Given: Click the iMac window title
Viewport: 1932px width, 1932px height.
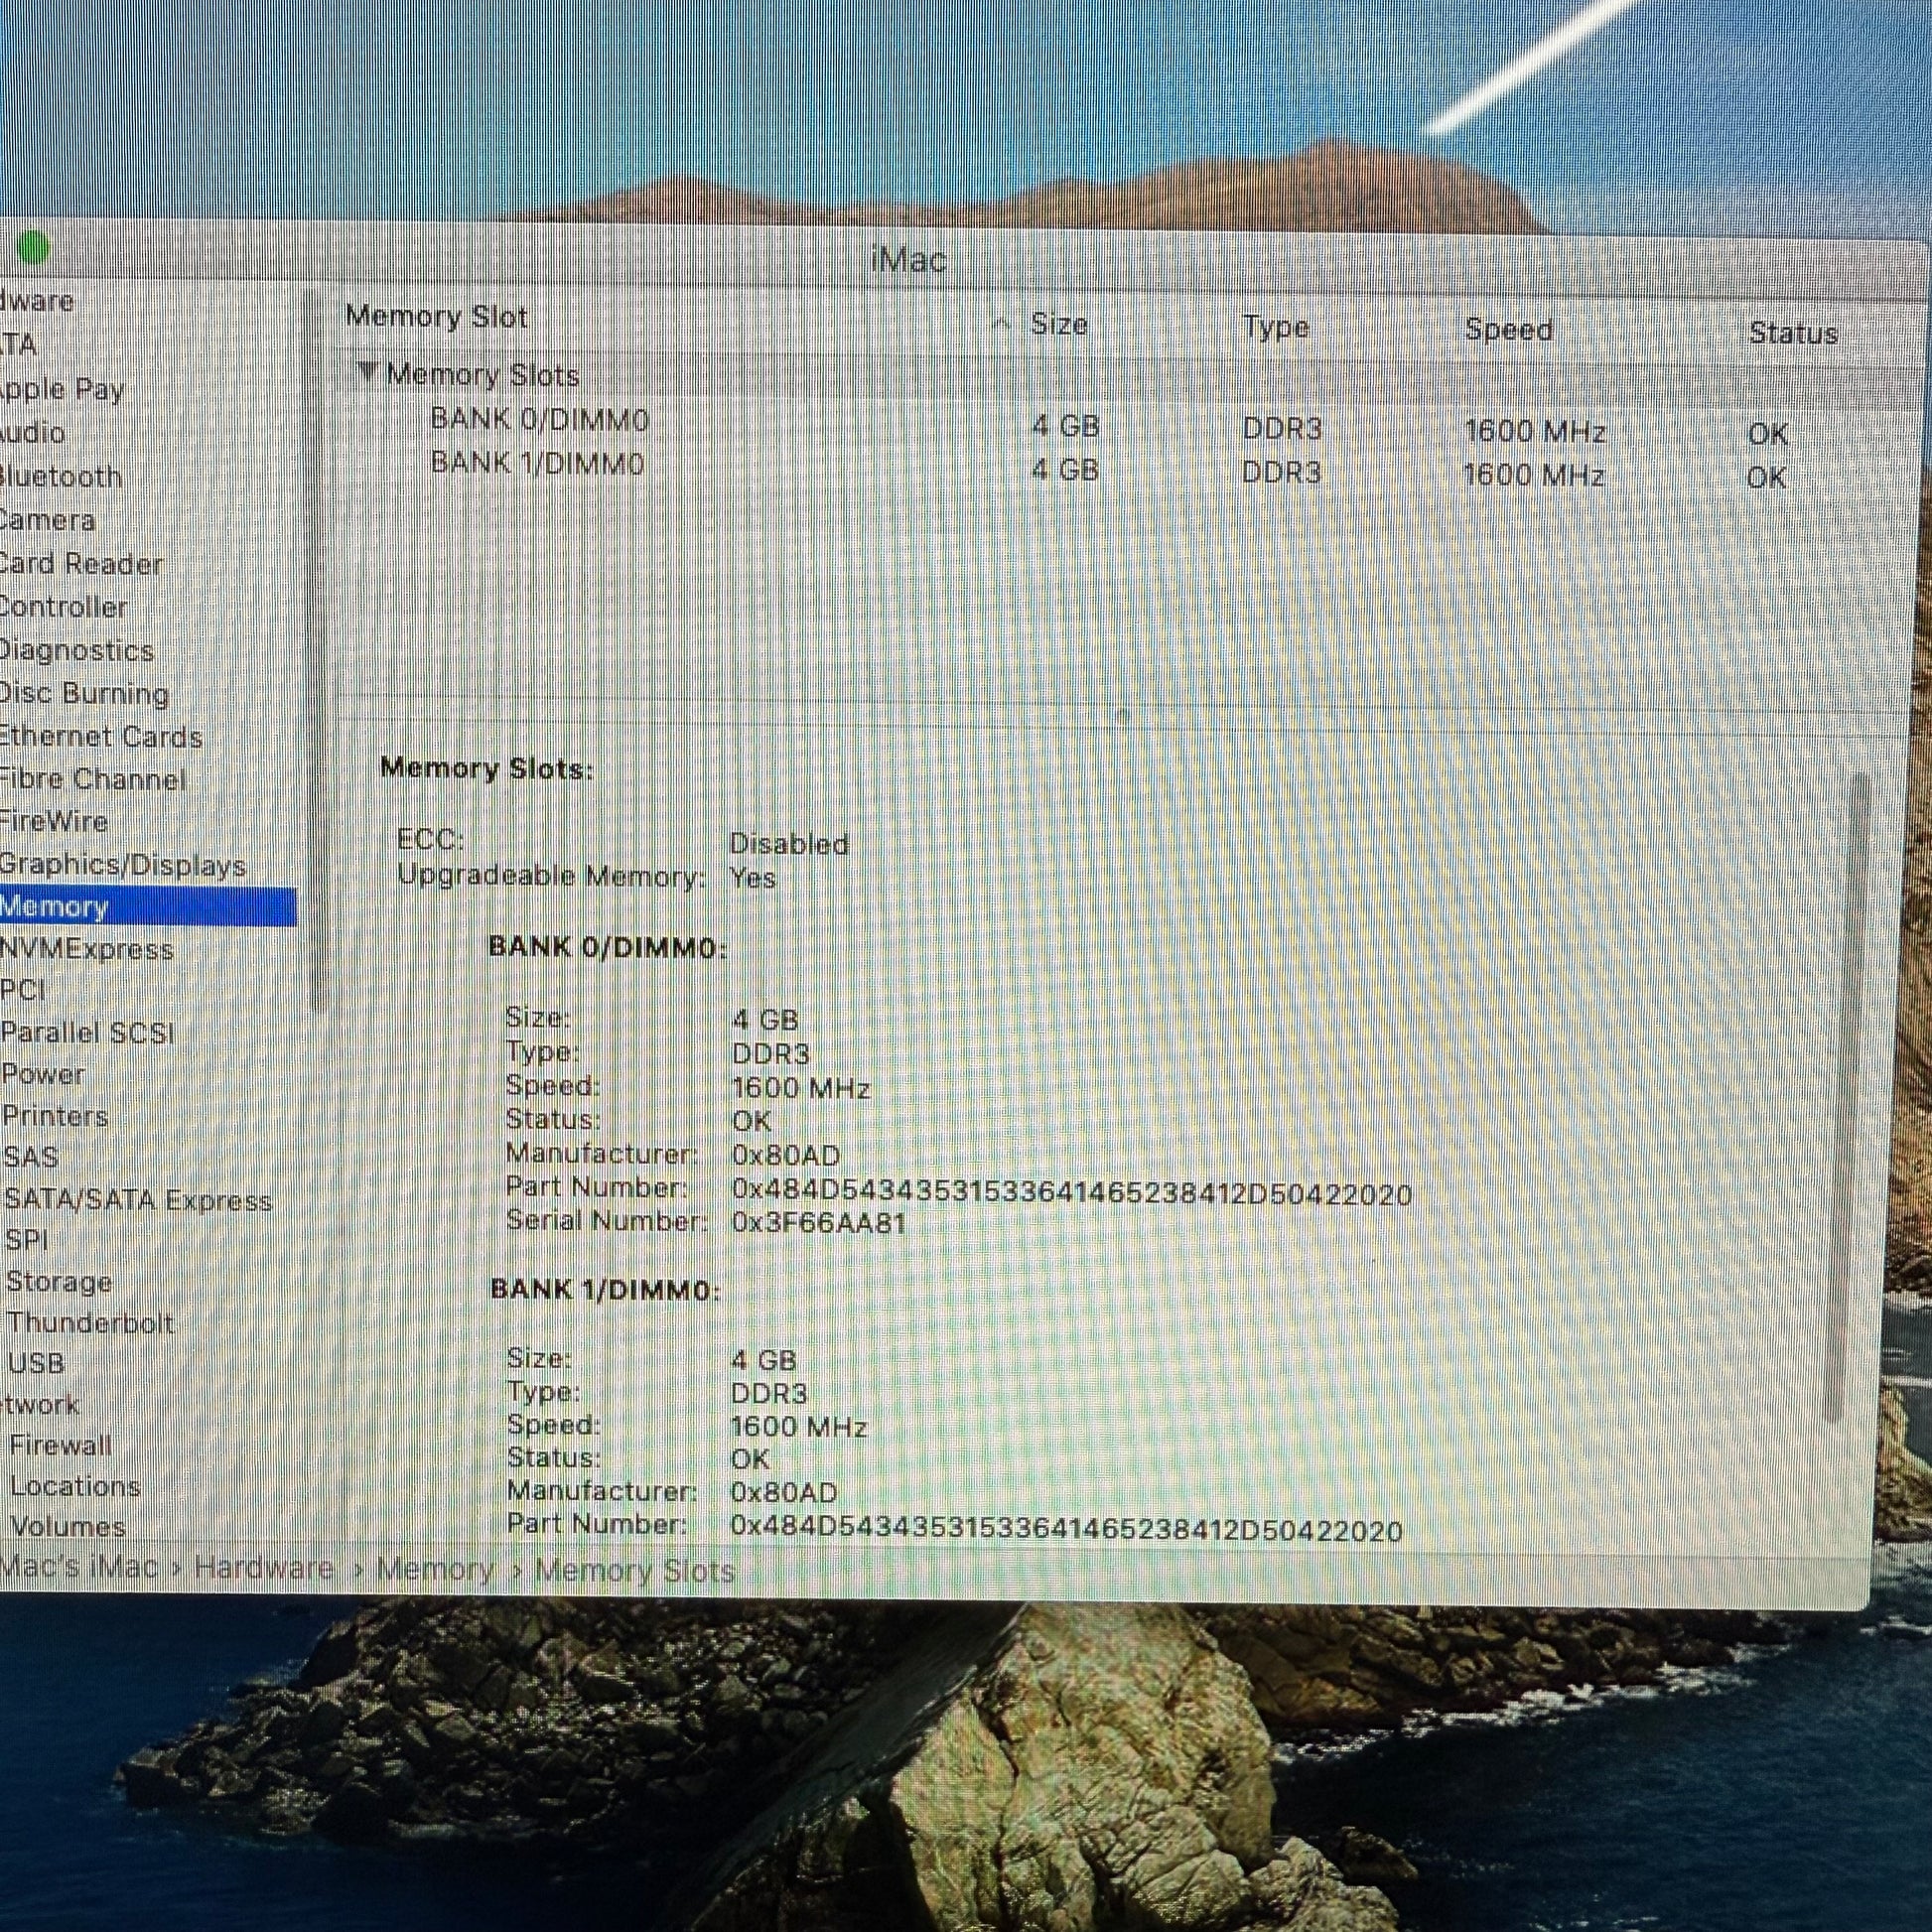Looking at the screenshot, I should tap(908, 260).
